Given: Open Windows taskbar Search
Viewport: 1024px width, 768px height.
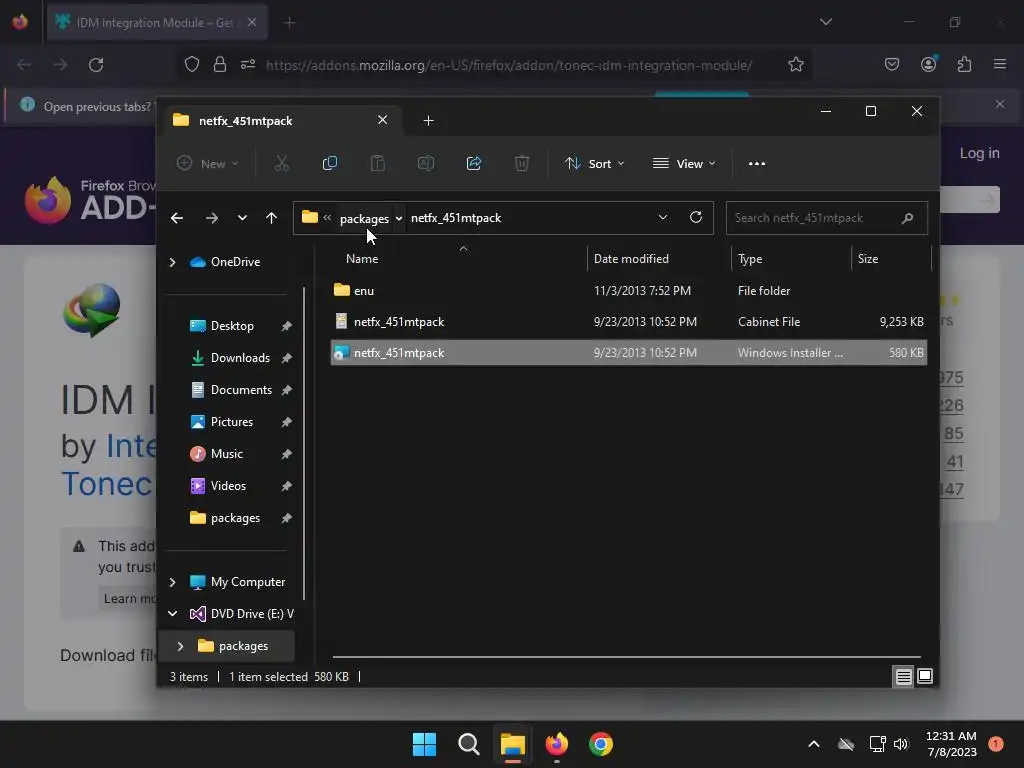Looking at the screenshot, I should coord(469,744).
